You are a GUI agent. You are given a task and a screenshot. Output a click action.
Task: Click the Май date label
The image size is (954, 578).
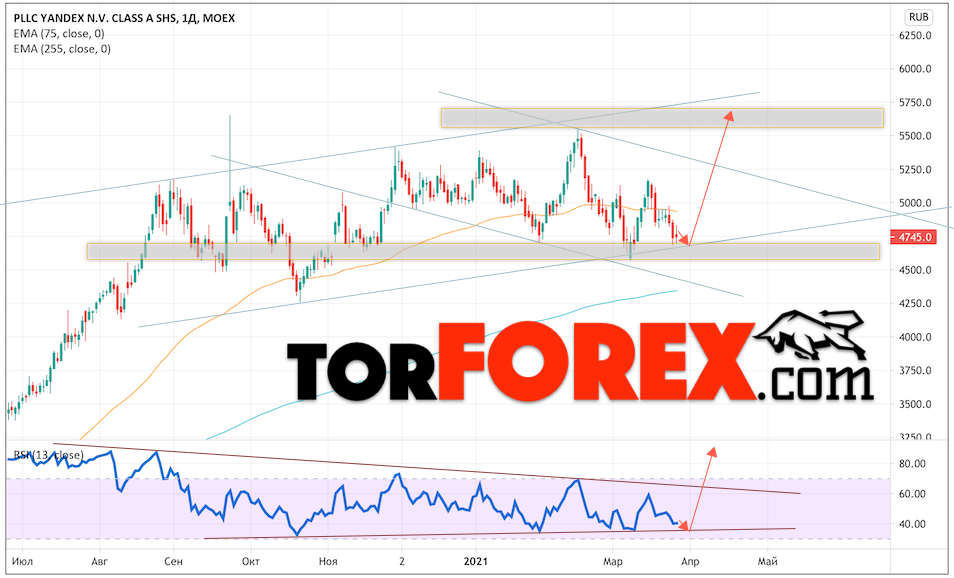[767, 561]
